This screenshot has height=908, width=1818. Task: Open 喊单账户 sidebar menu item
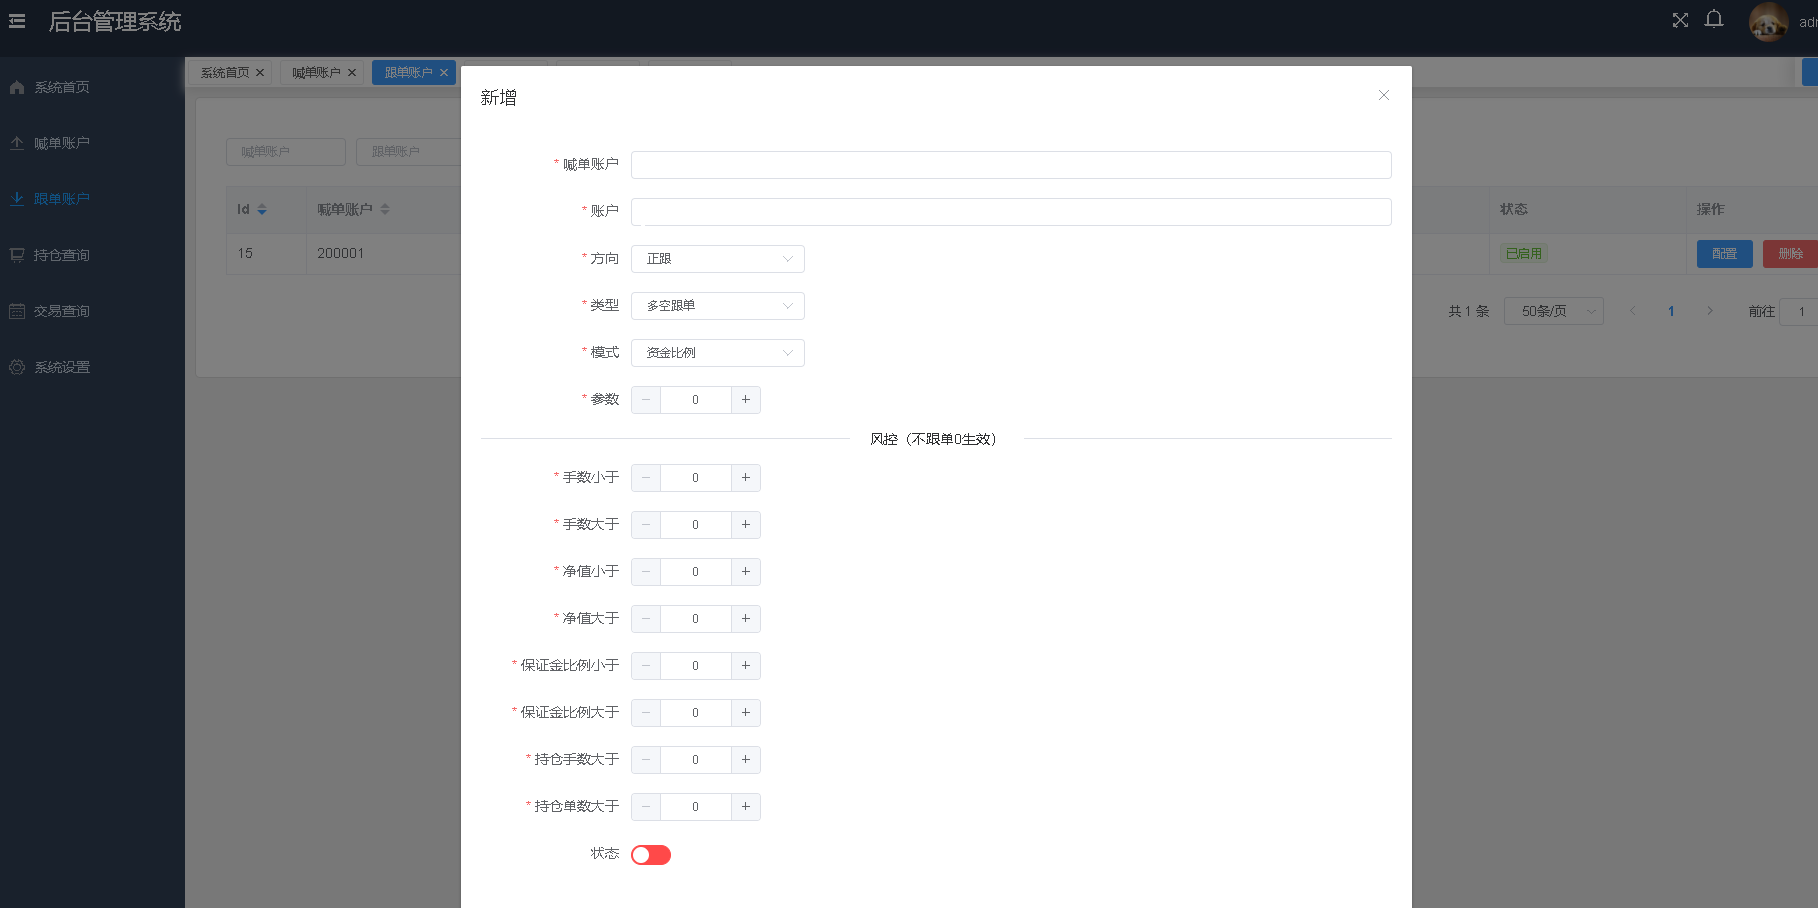[92, 143]
